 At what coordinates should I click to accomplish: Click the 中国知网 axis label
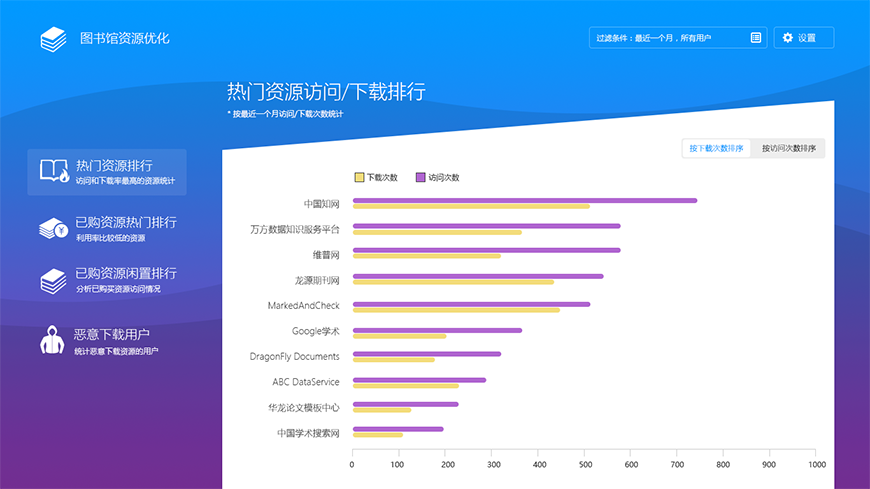point(321,204)
